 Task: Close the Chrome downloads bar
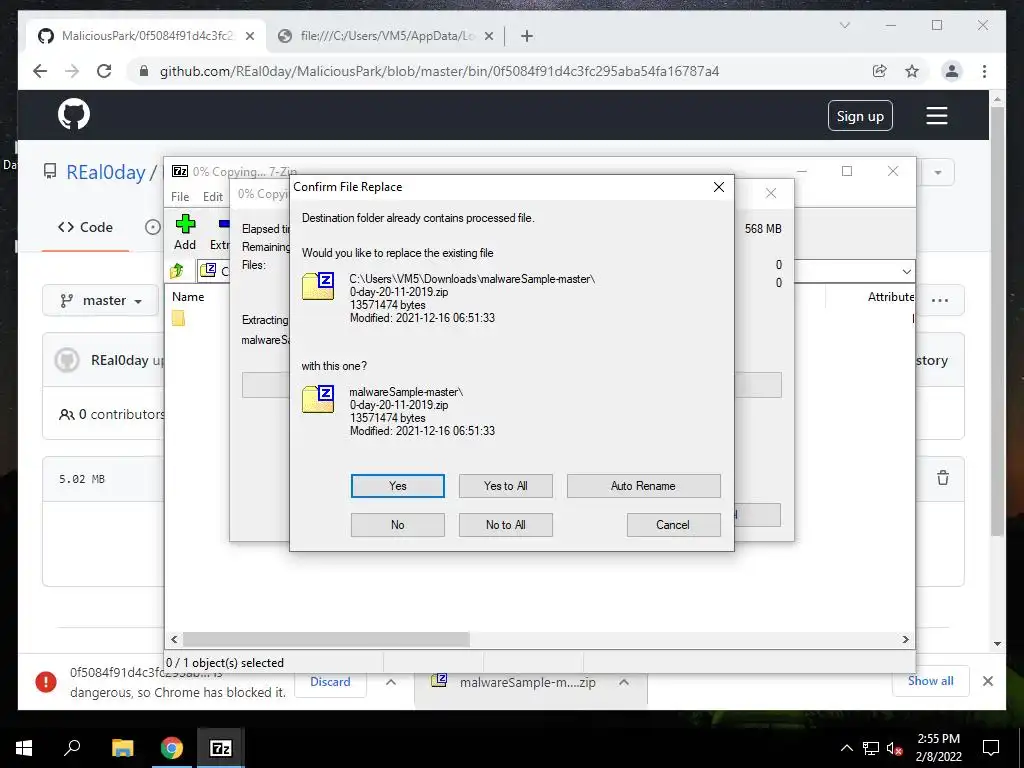[x=987, y=681]
